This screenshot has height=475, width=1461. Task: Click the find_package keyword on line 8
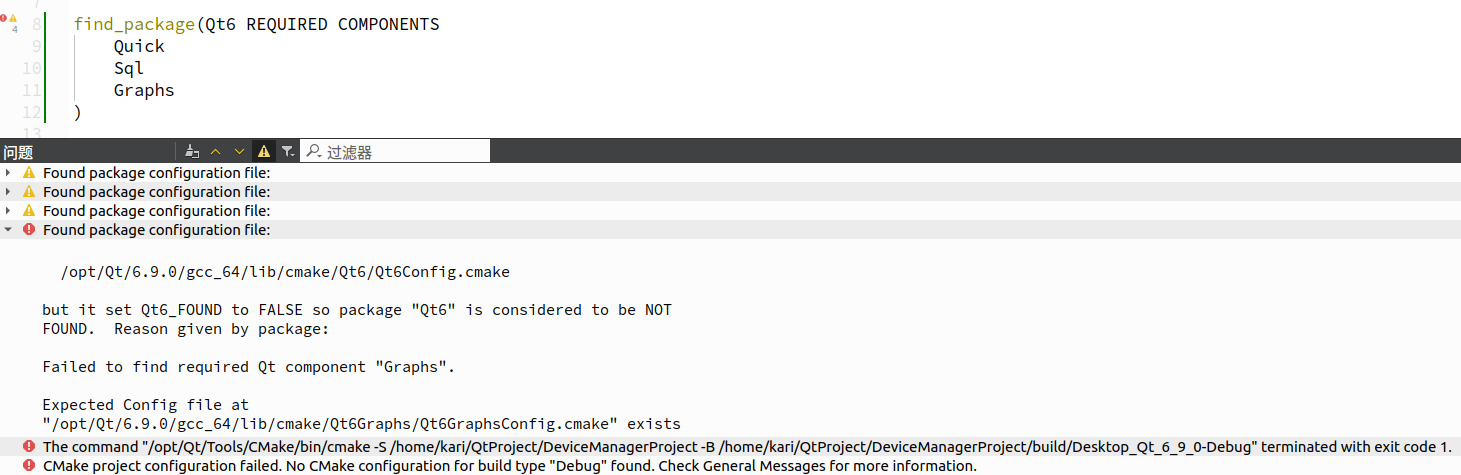(x=135, y=24)
